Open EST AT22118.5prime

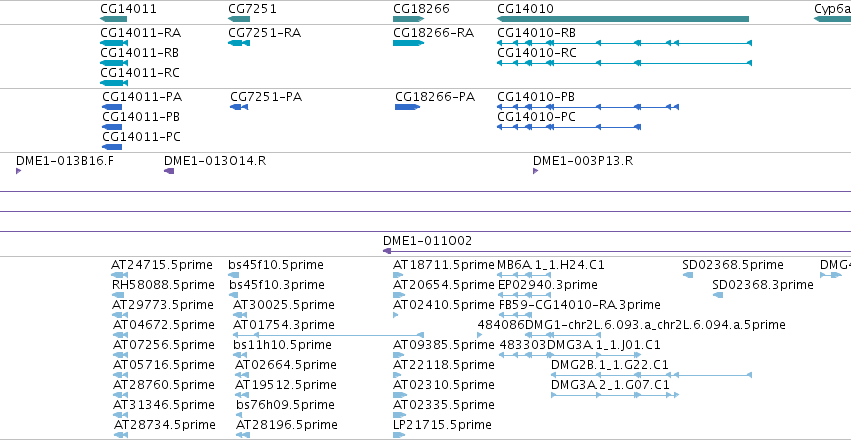[x=444, y=365]
